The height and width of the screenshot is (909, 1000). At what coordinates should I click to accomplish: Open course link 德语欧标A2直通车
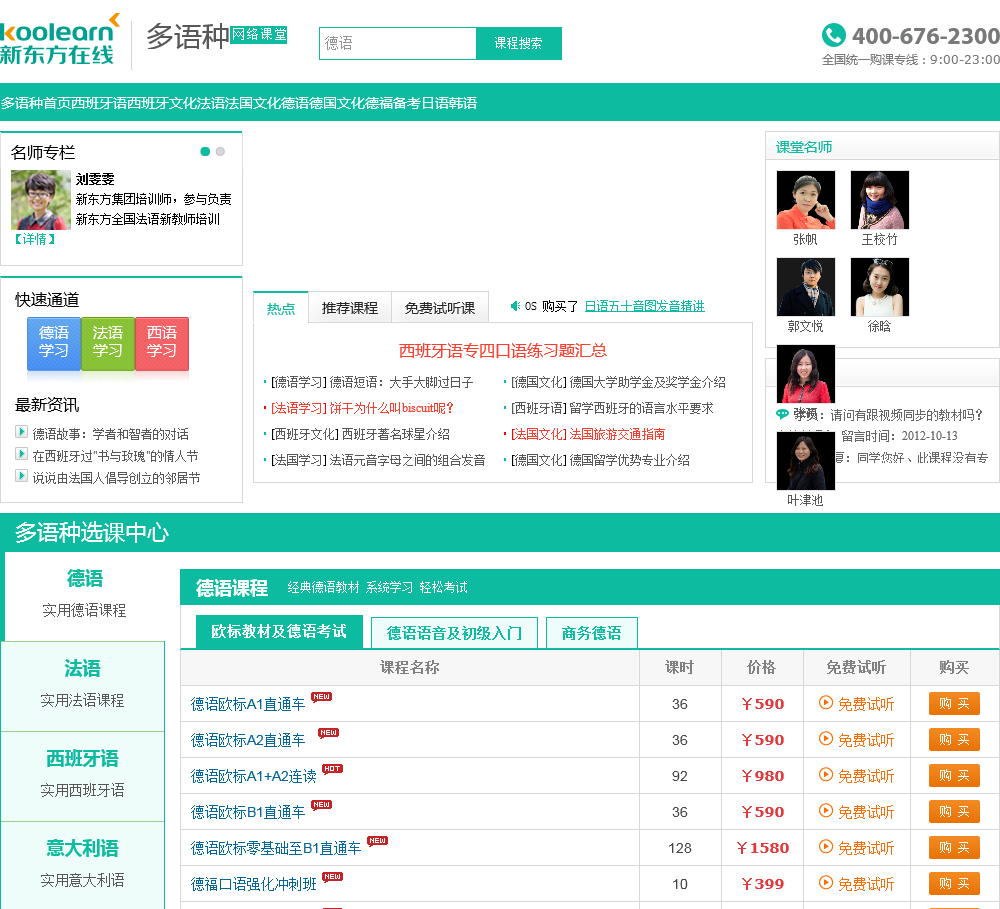point(247,740)
